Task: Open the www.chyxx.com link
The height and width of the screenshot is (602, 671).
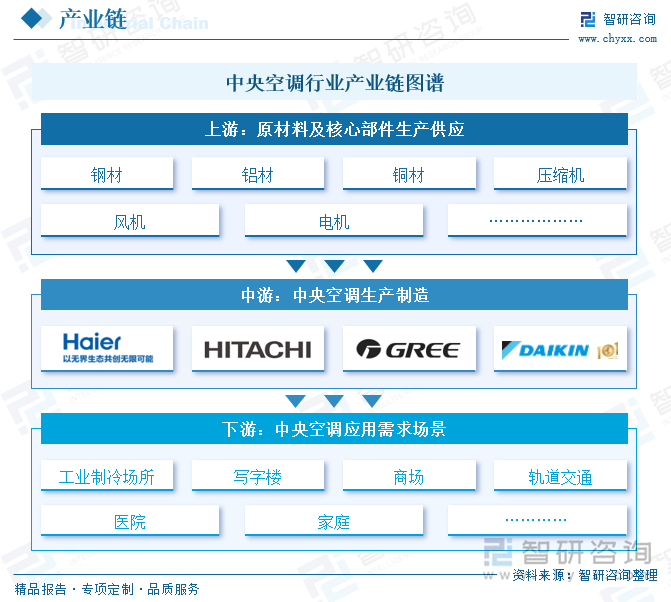Action: 618,39
